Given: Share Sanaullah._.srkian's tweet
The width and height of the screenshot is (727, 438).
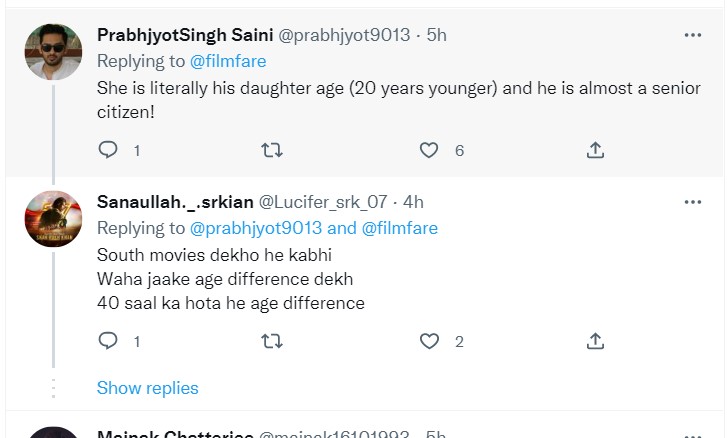Looking at the screenshot, I should point(595,342).
